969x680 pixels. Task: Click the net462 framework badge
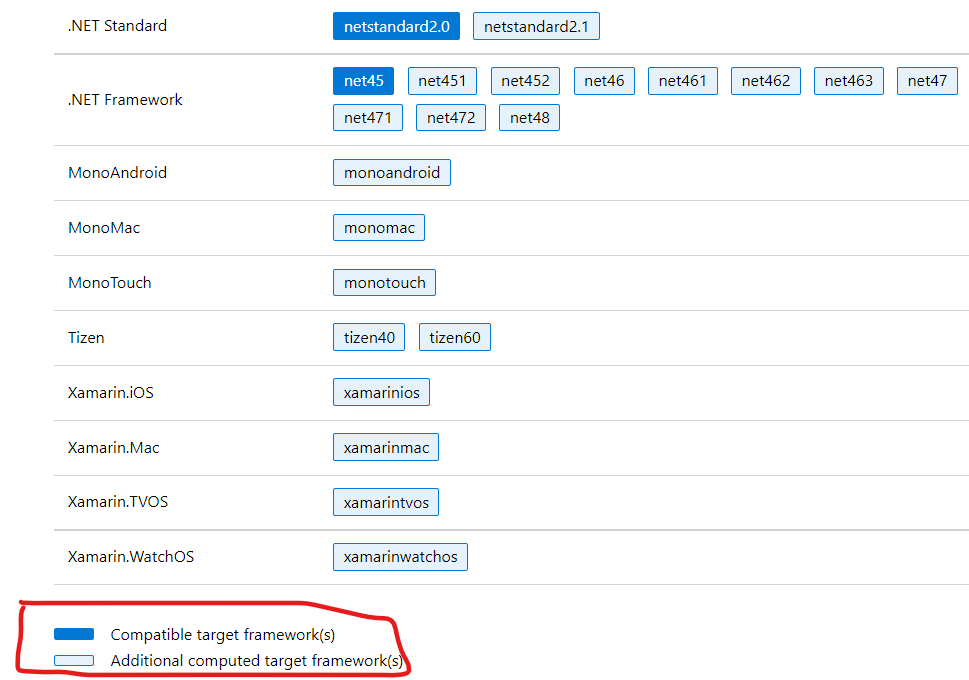[765, 80]
